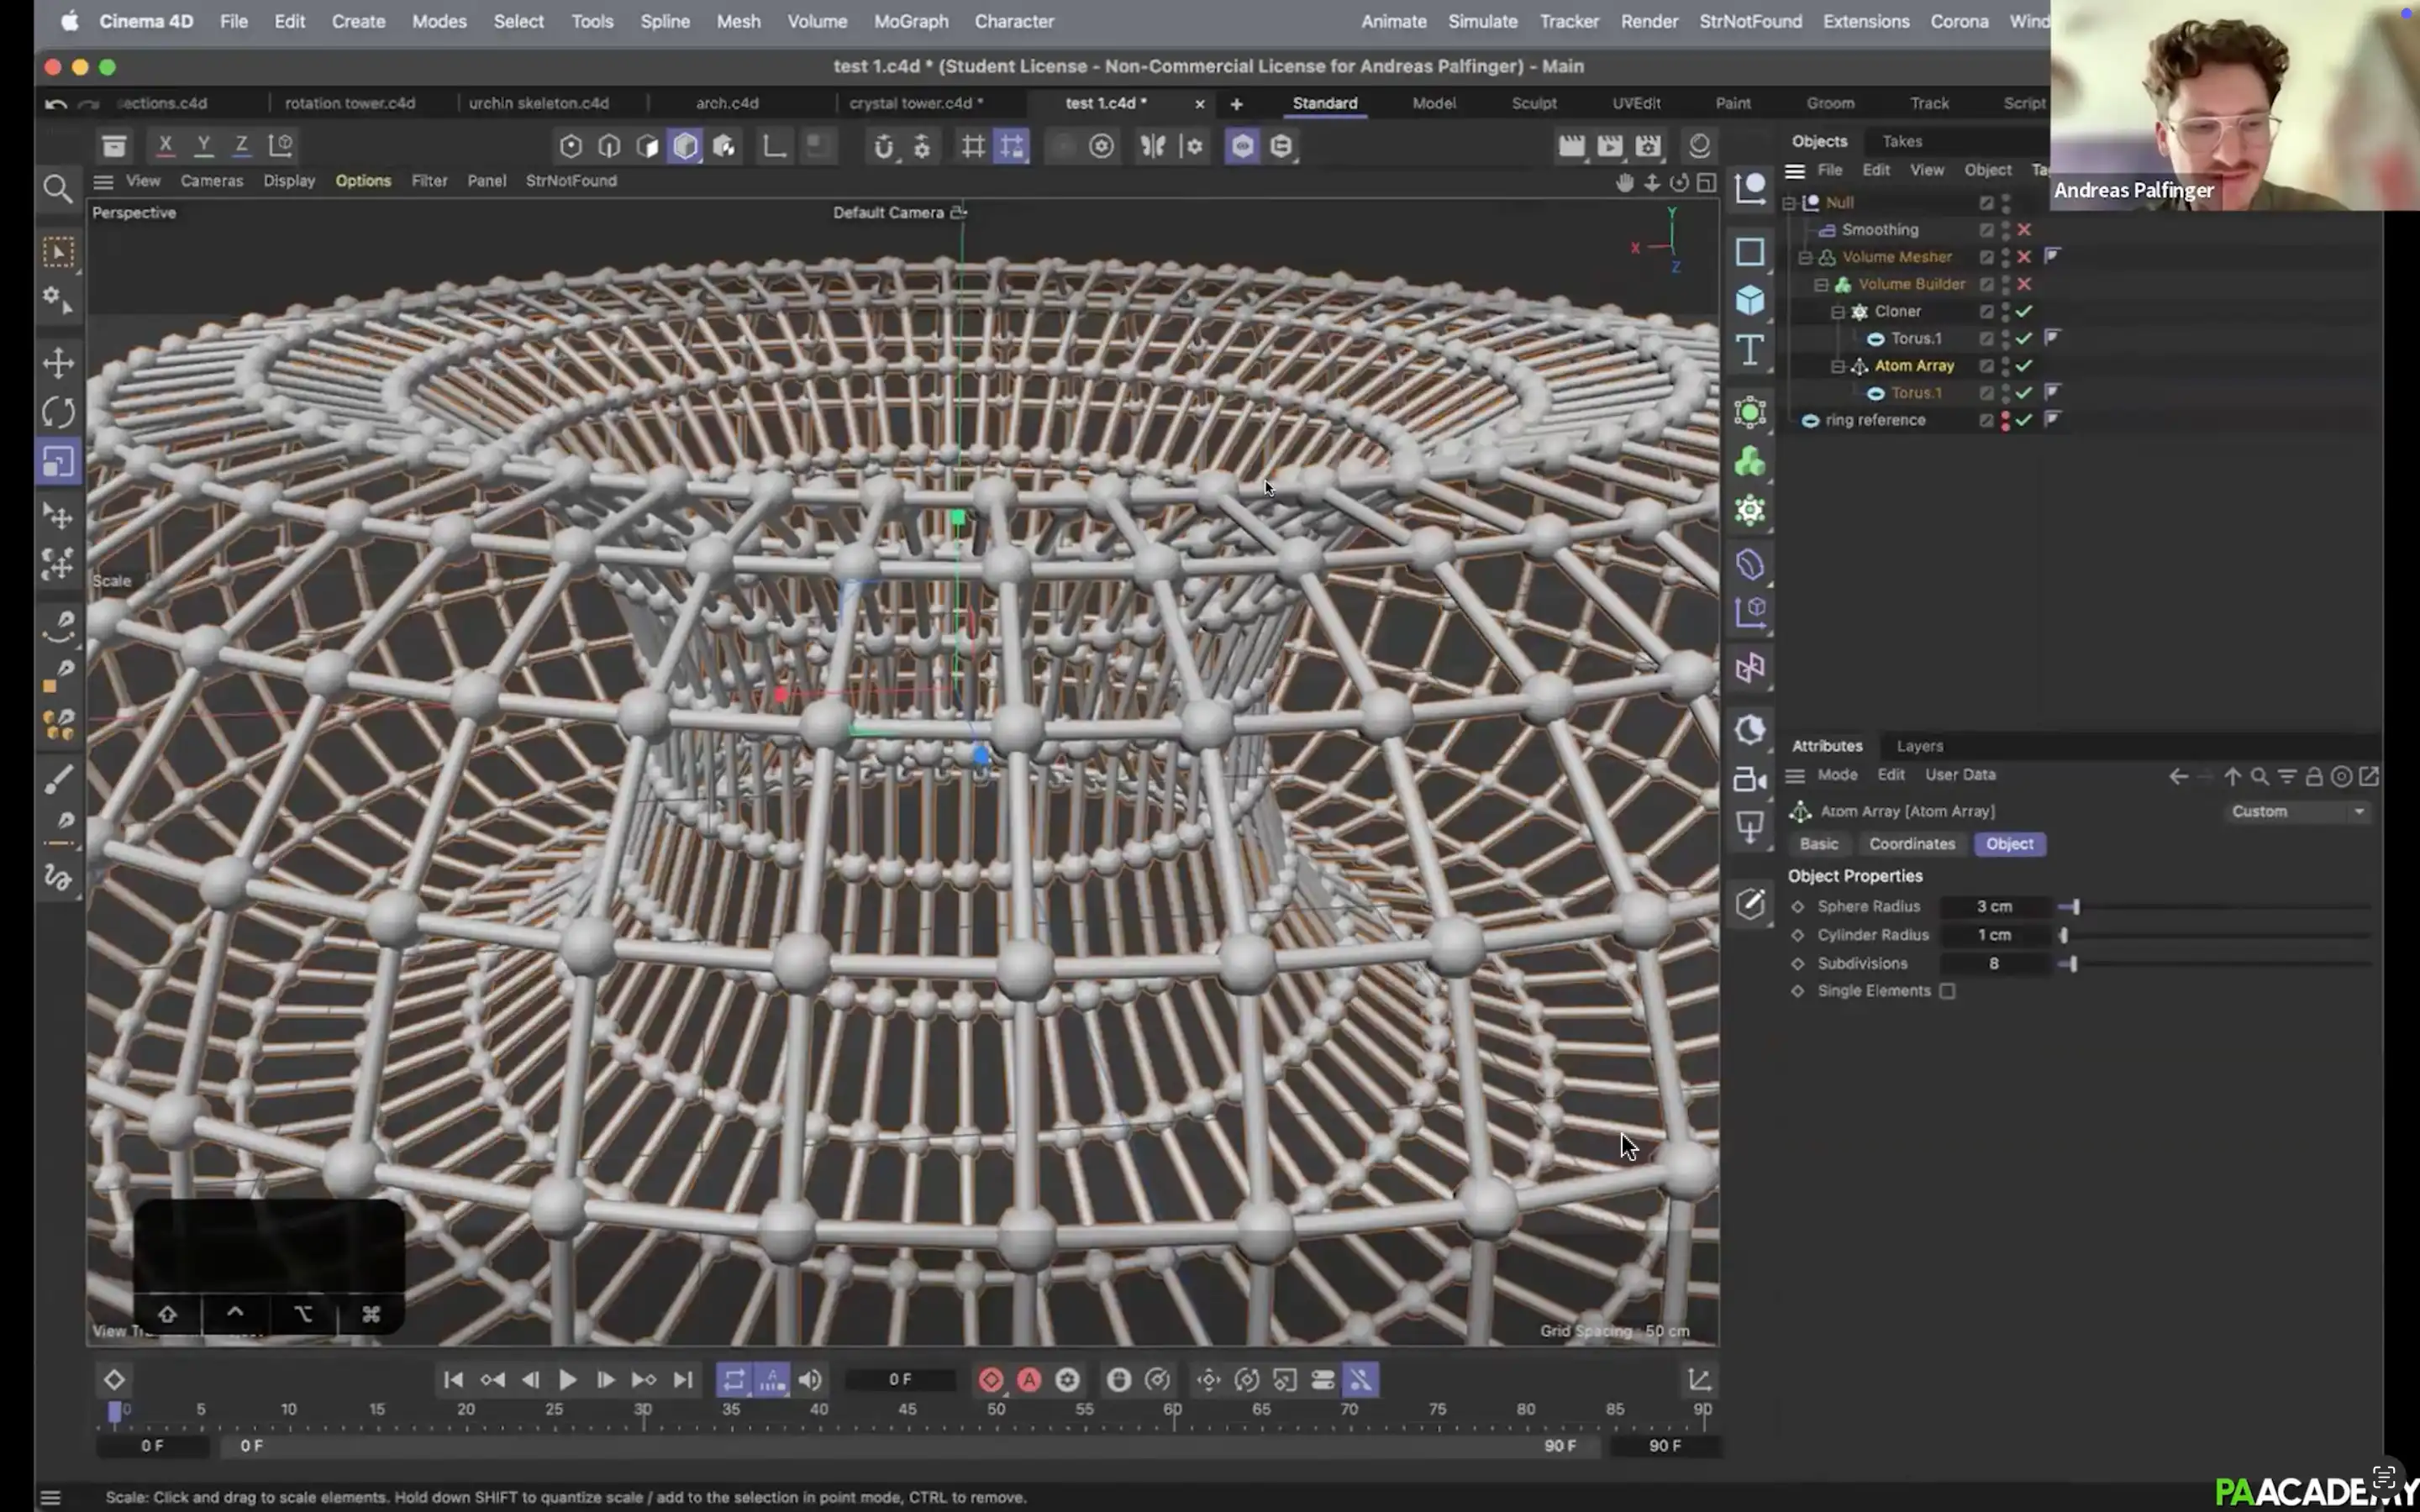This screenshot has height=1512, width=2420.
Task: Click the Subdivisions slider
Action: coord(2215,964)
